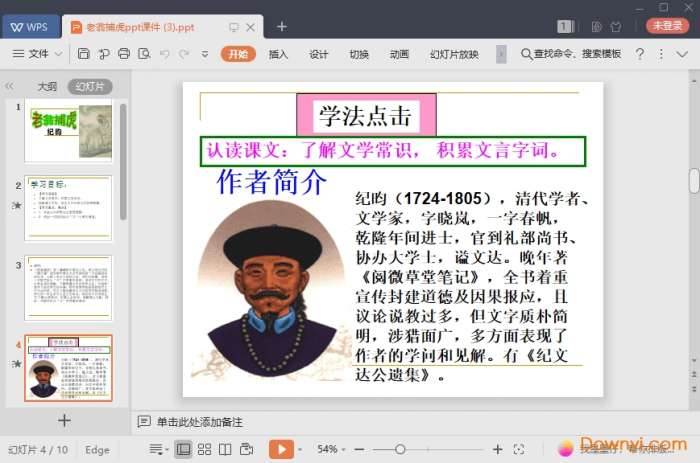Click the thumbnail panel scrollbar
Image resolution: width=700 pixels, height=463 pixels.
[x=123, y=162]
